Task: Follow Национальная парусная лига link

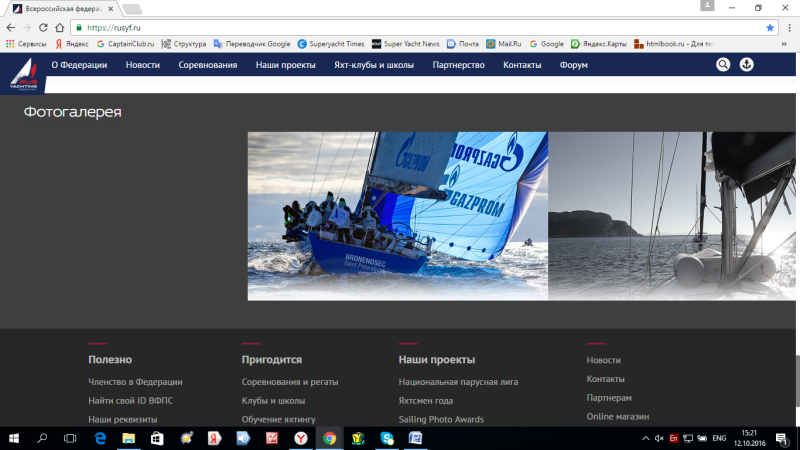Action: pos(458,382)
